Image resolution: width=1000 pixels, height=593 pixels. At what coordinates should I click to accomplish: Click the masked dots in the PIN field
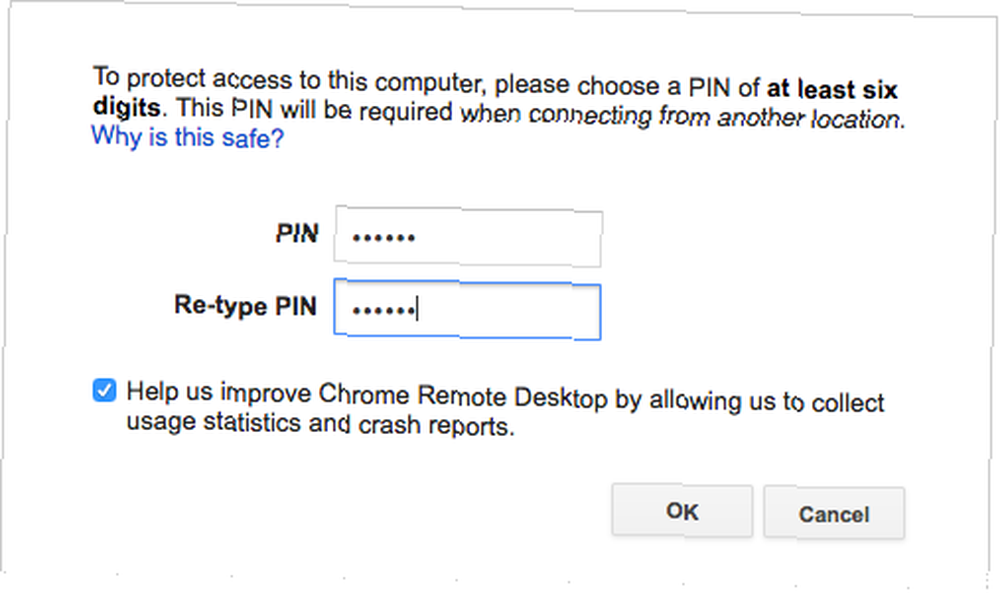pos(384,238)
